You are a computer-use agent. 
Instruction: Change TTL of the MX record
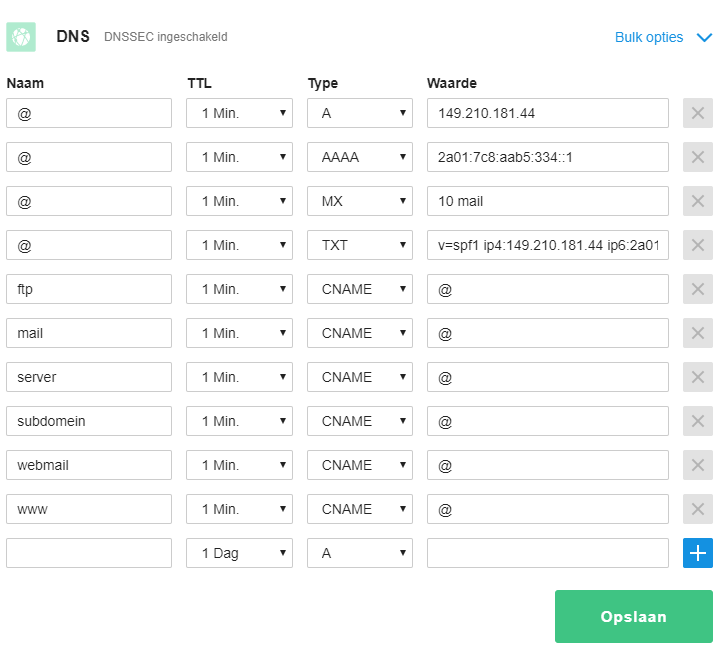click(x=239, y=201)
